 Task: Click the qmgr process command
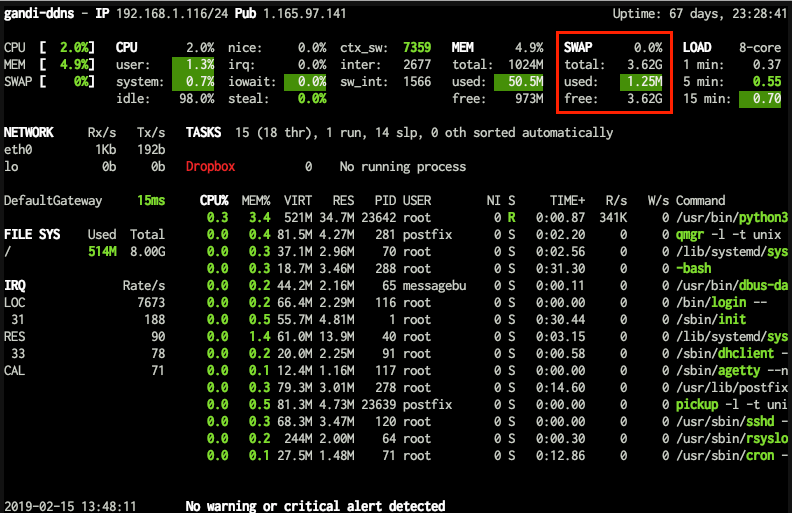(x=729, y=235)
